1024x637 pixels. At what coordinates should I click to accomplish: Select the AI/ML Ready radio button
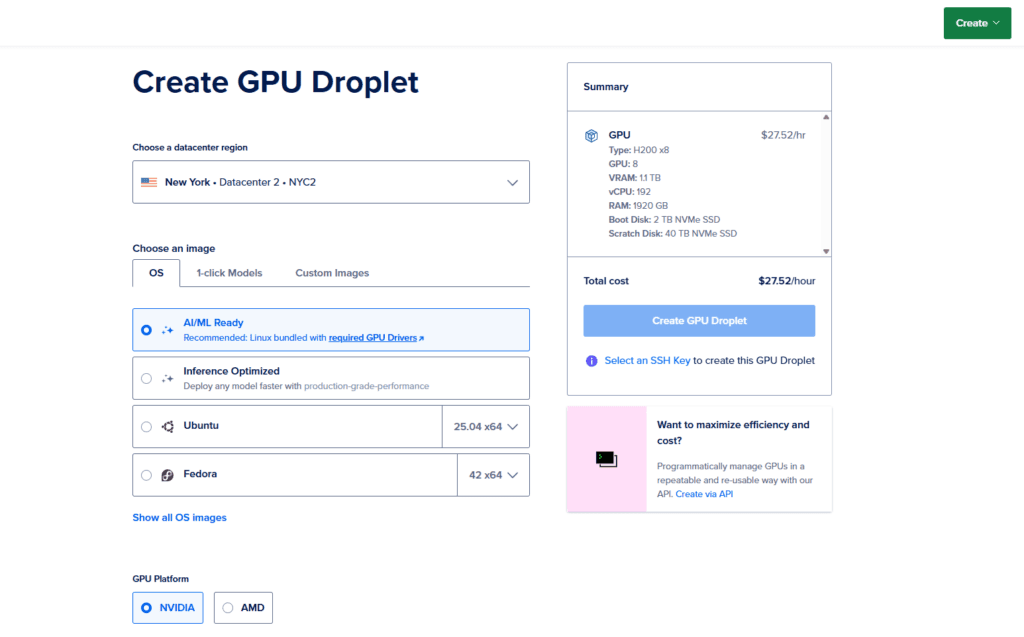pos(146,330)
